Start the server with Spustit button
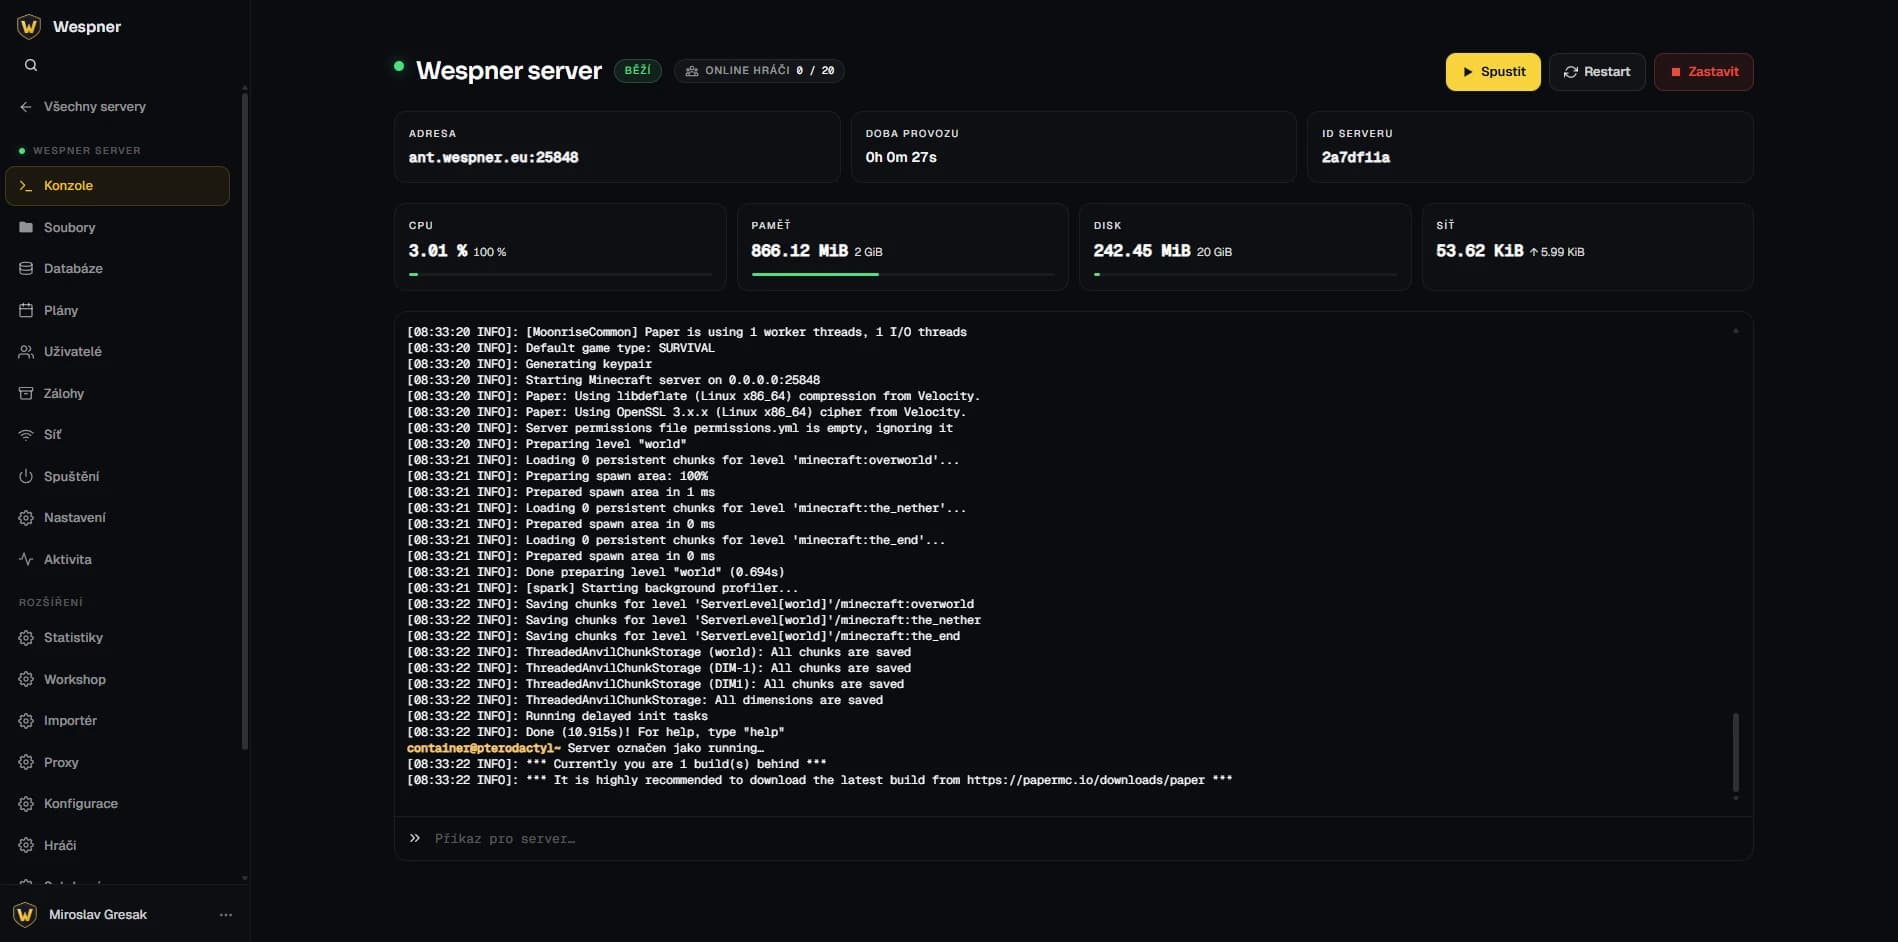Screen dimensions: 1898x942 pos(1493,72)
